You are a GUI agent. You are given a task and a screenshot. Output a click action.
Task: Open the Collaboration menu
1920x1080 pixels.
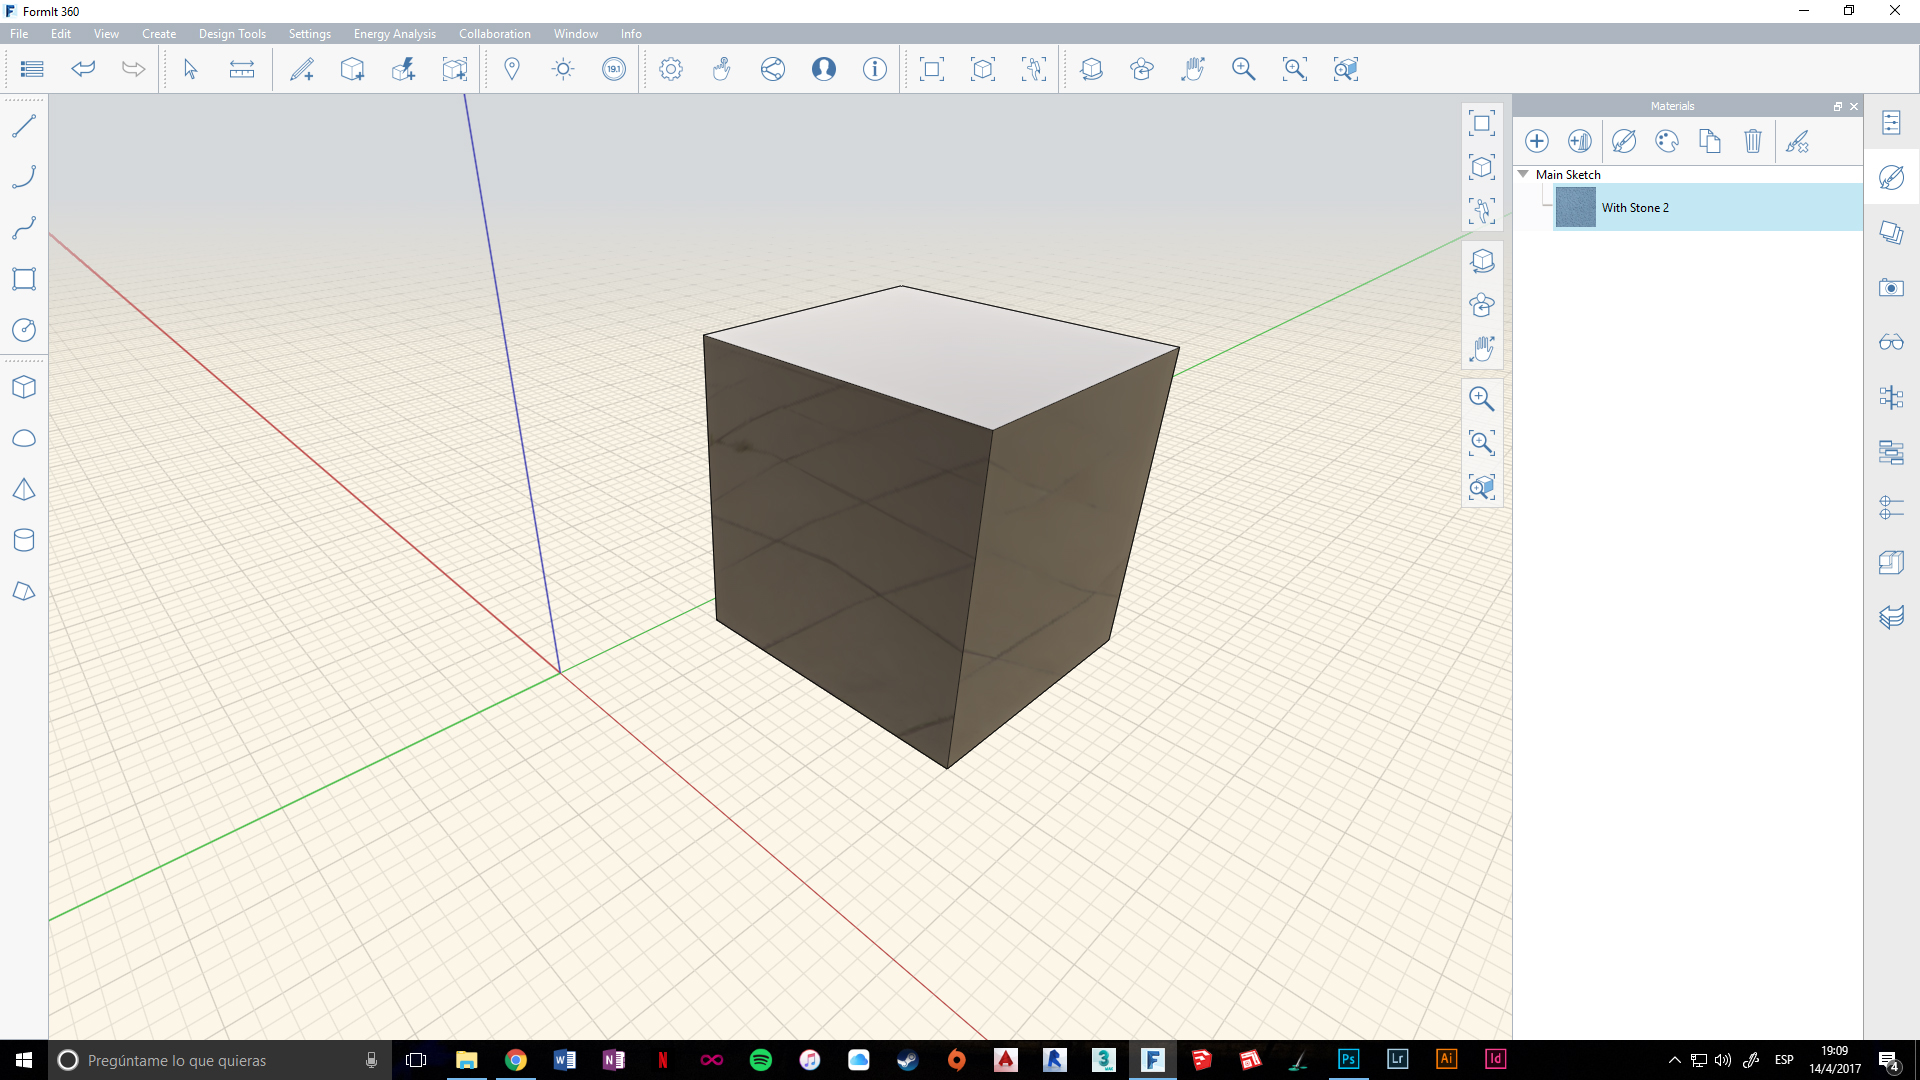coord(494,33)
